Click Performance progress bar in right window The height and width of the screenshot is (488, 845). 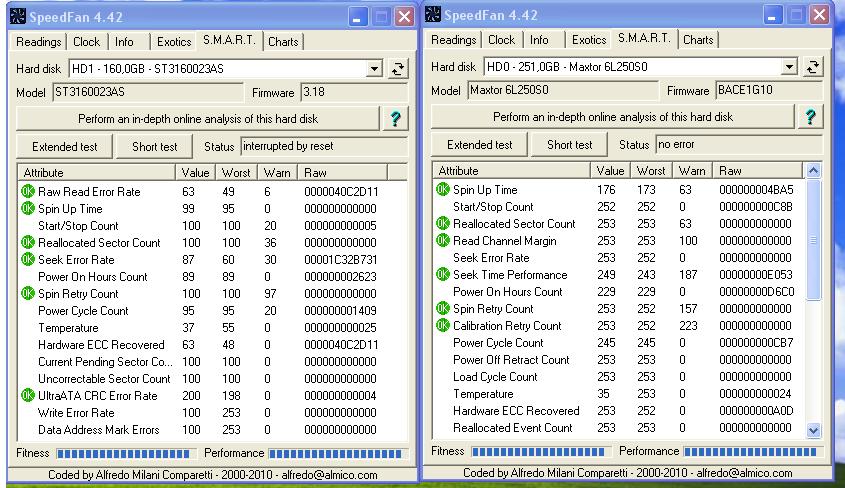point(752,451)
